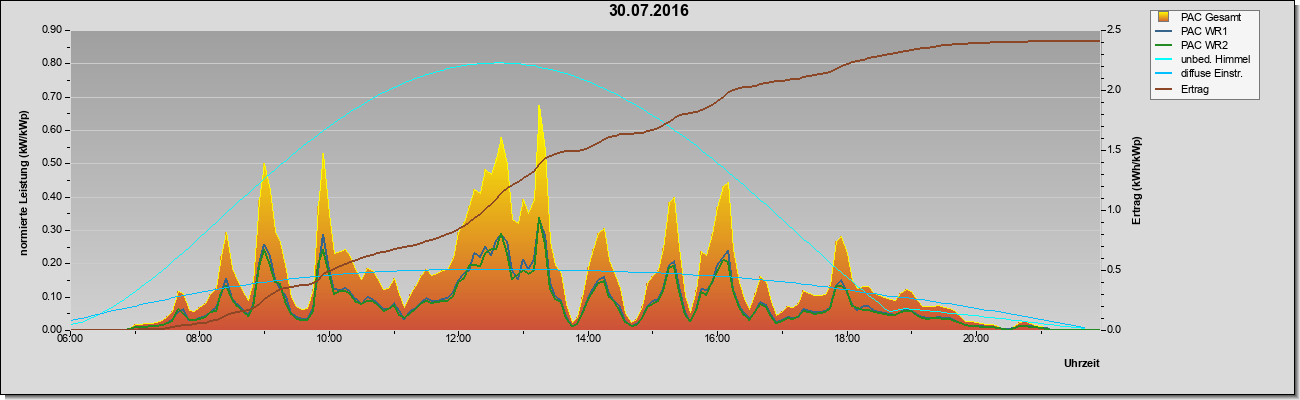The image size is (1300, 400).
Task: Click the 10:00 time axis label
Action: (329, 340)
